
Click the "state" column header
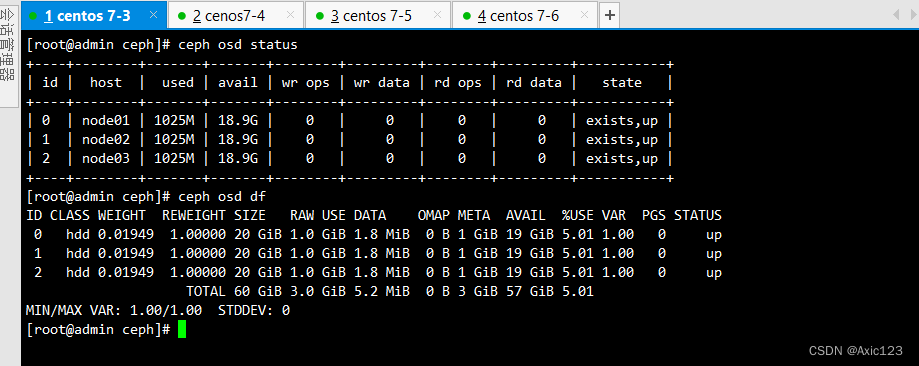click(622, 83)
